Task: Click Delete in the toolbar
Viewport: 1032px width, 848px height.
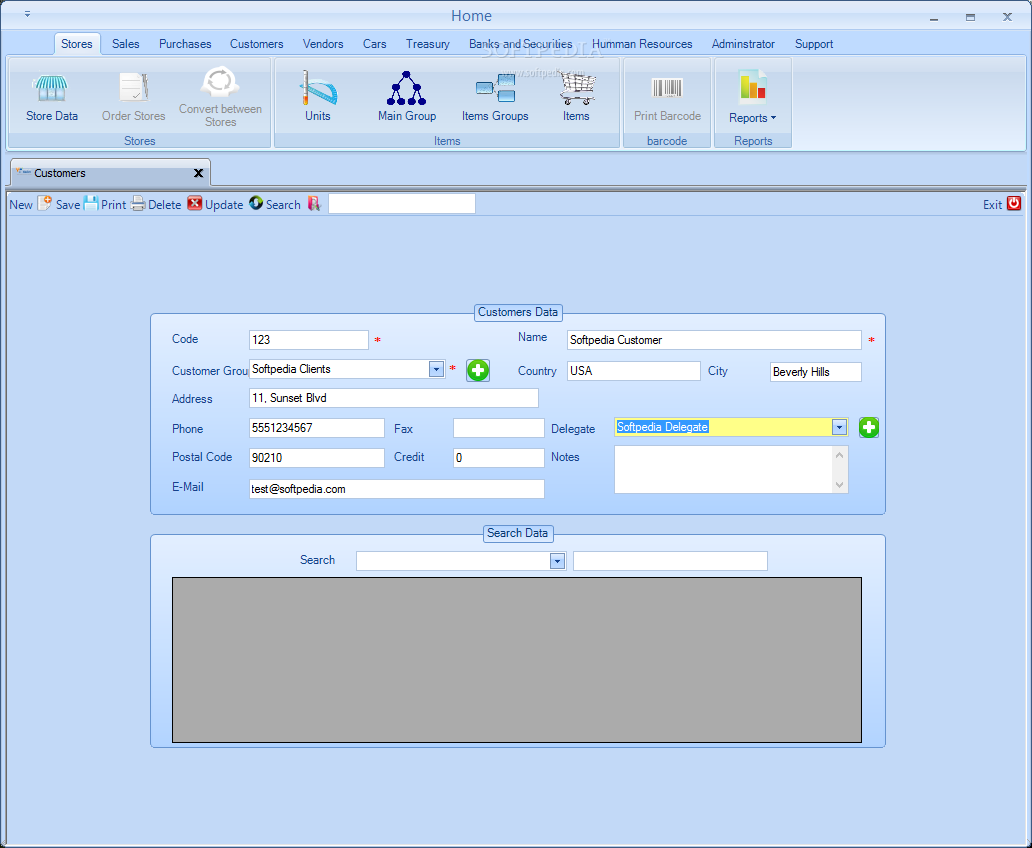Action: [x=174, y=204]
